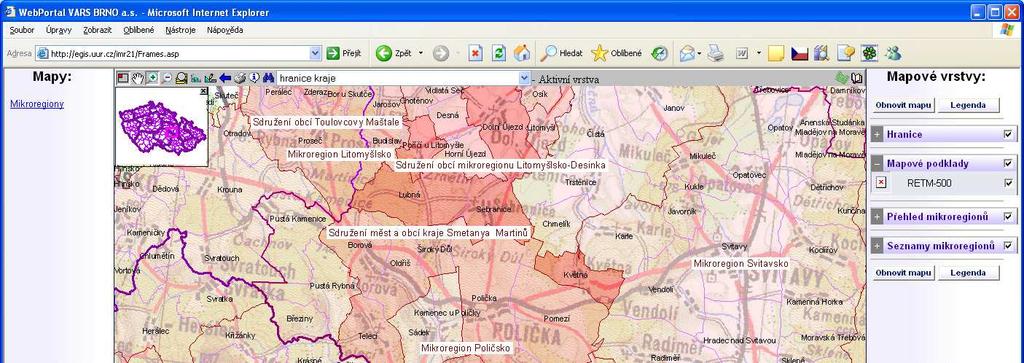Click the Czech flag toolbar icon
Viewport: 1024px width, 363px height.
(799, 54)
